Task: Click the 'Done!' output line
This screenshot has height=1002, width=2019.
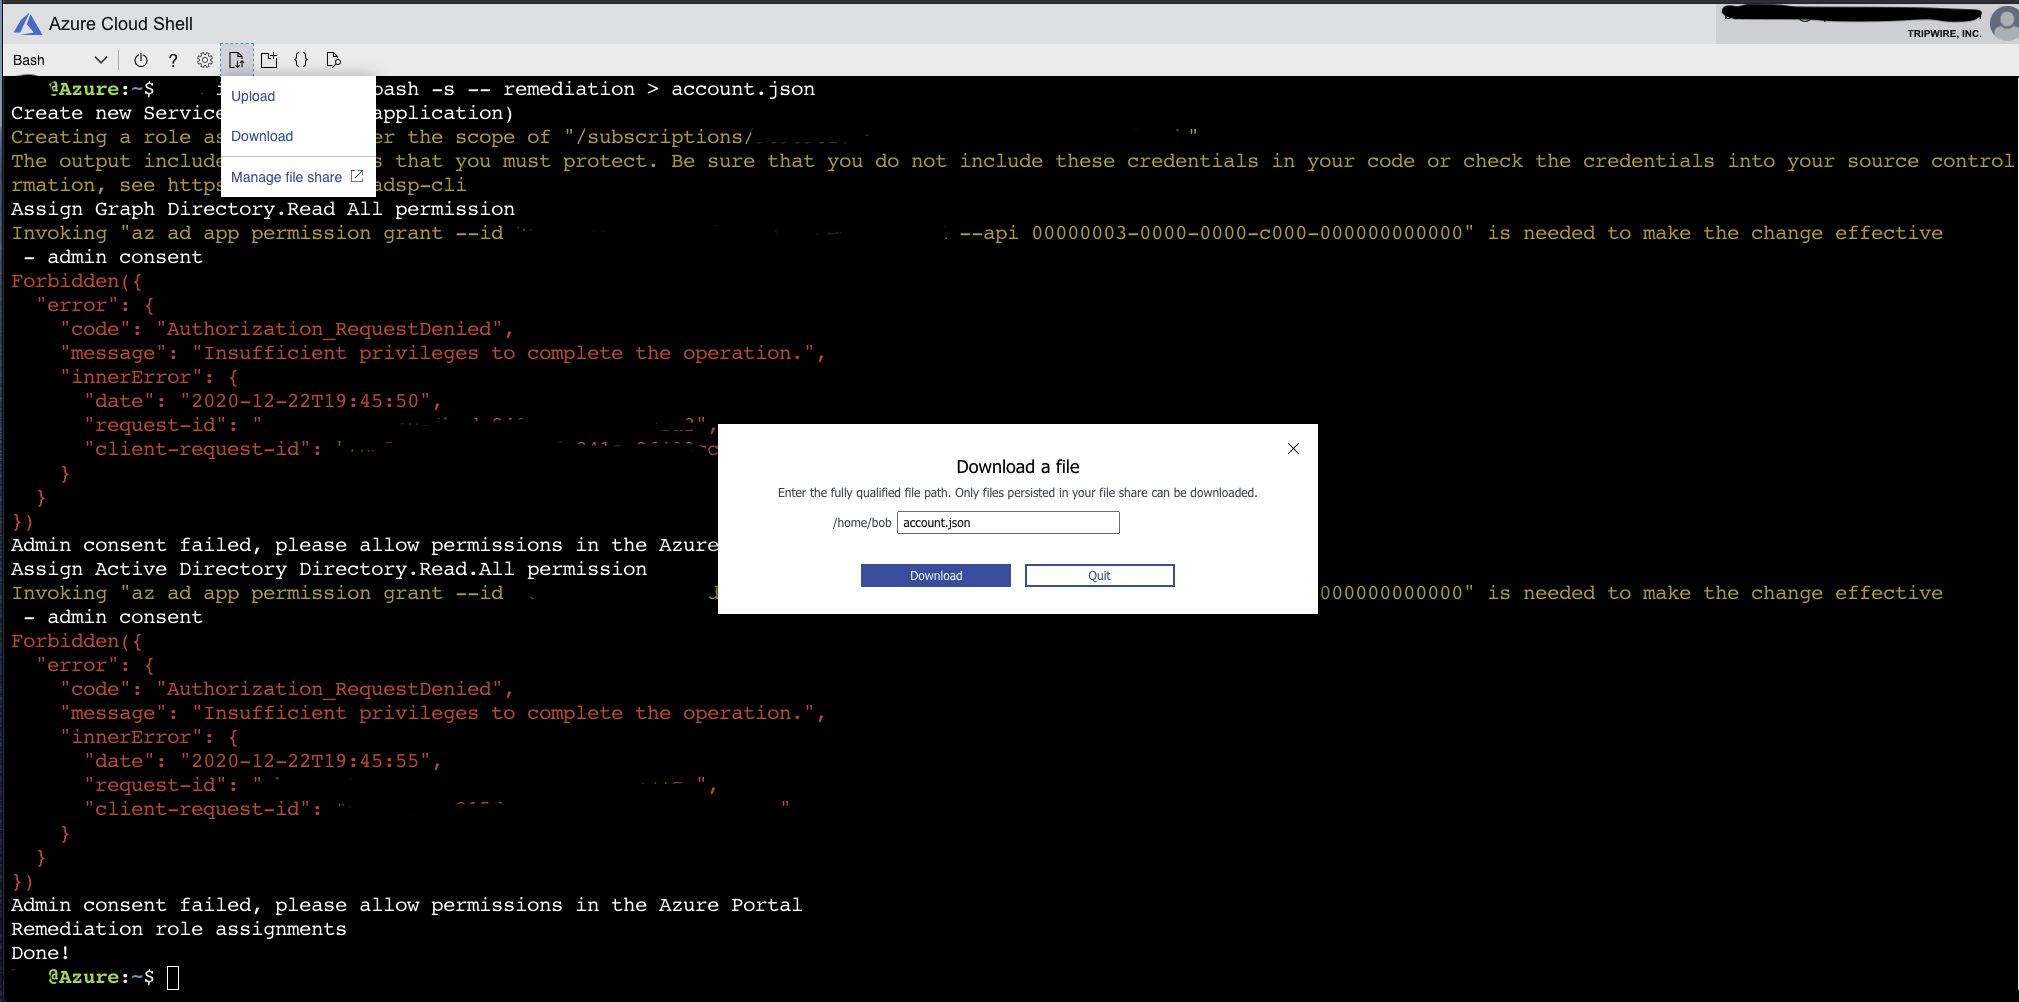Action: pos(41,953)
